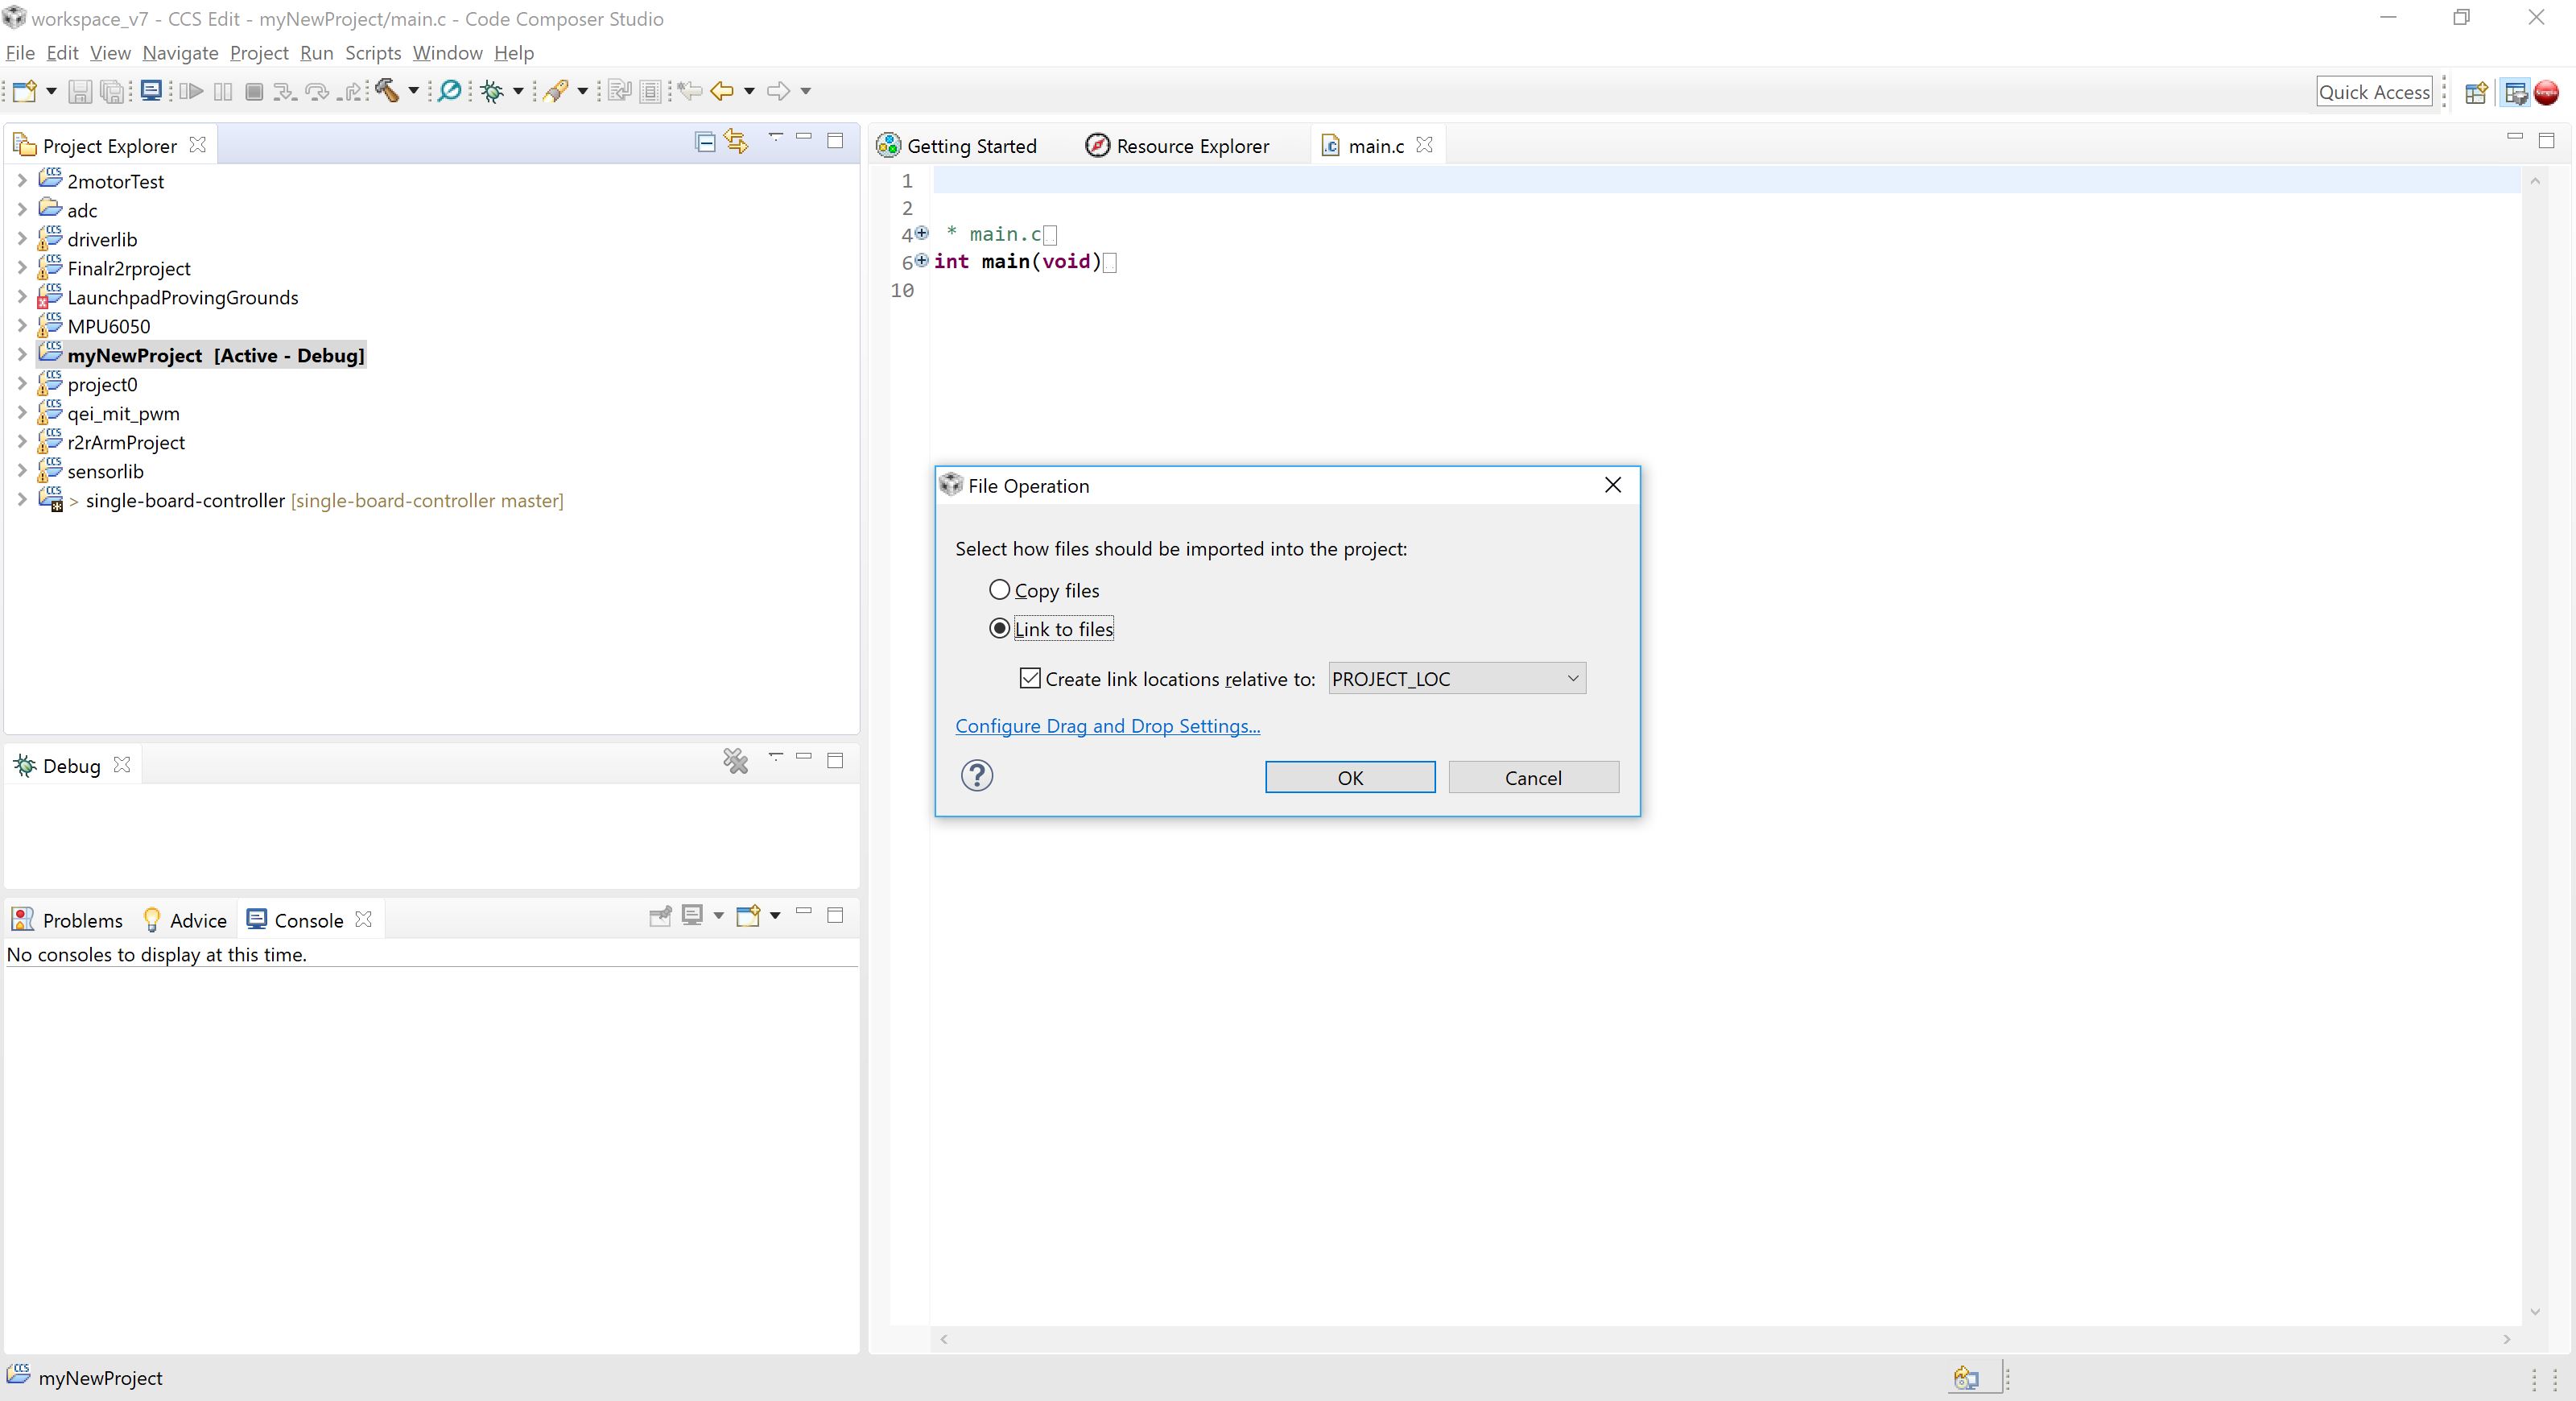The width and height of the screenshot is (2576, 1401).
Task: Click the hammer Build icon
Action: pyautogui.click(x=387, y=91)
